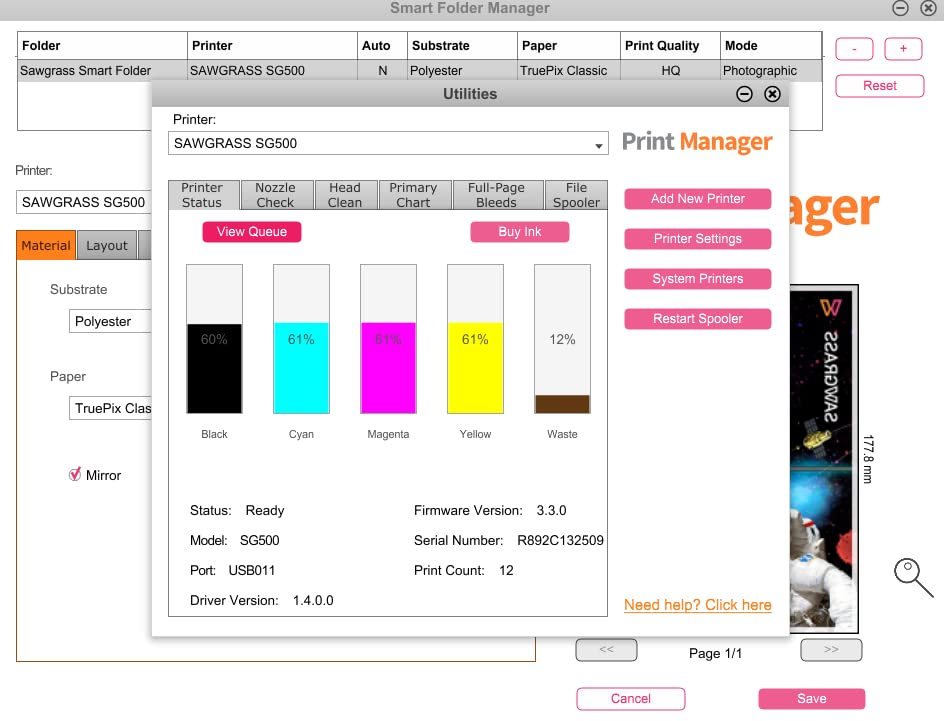Click the plus add folder button
The image size is (944, 721).
click(903, 49)
